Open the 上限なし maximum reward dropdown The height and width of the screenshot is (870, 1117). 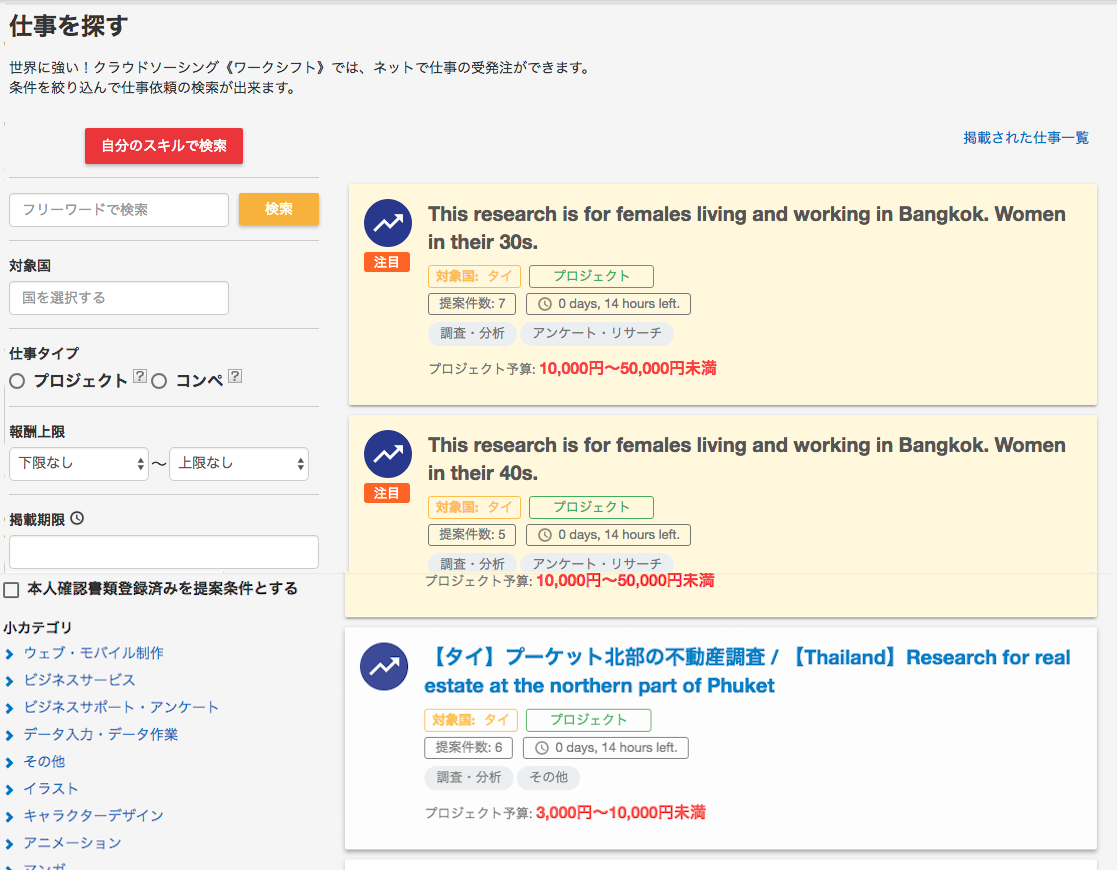(239, 464)
